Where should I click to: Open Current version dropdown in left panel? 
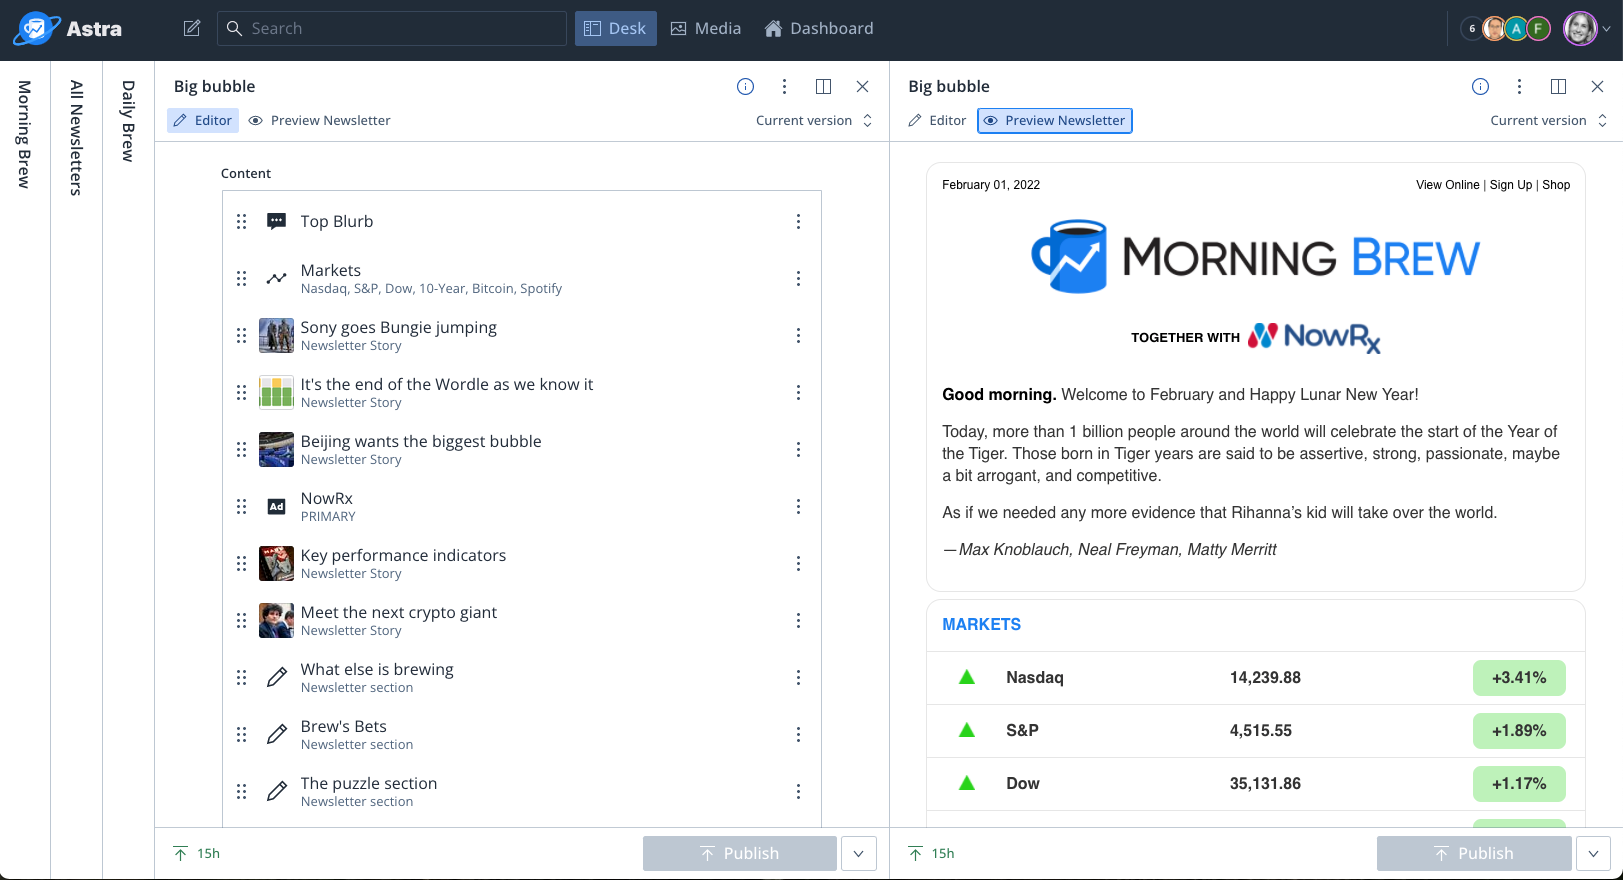point(814,120)
